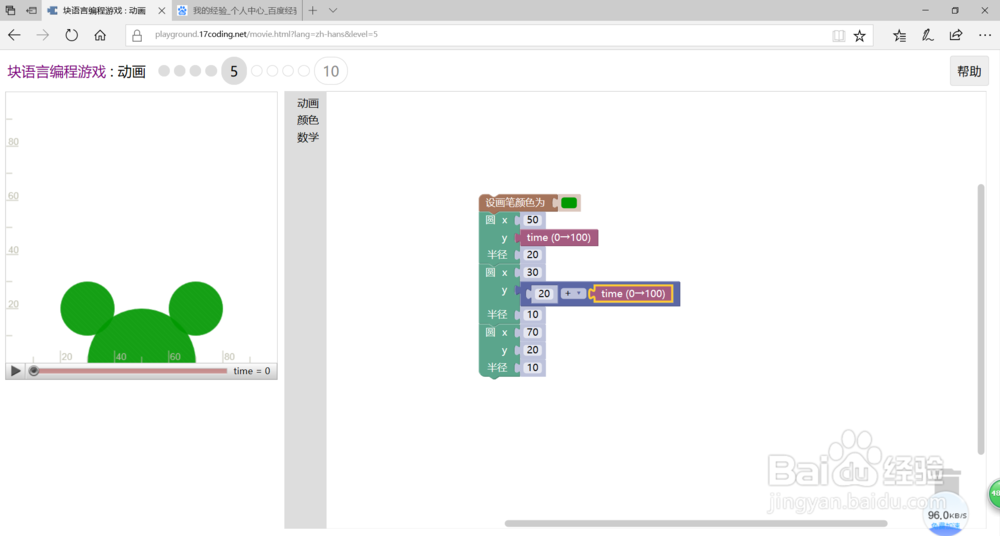Open the 动画 block category
This screenshot has height=536, width=1000.
click(x=307, y=103)
